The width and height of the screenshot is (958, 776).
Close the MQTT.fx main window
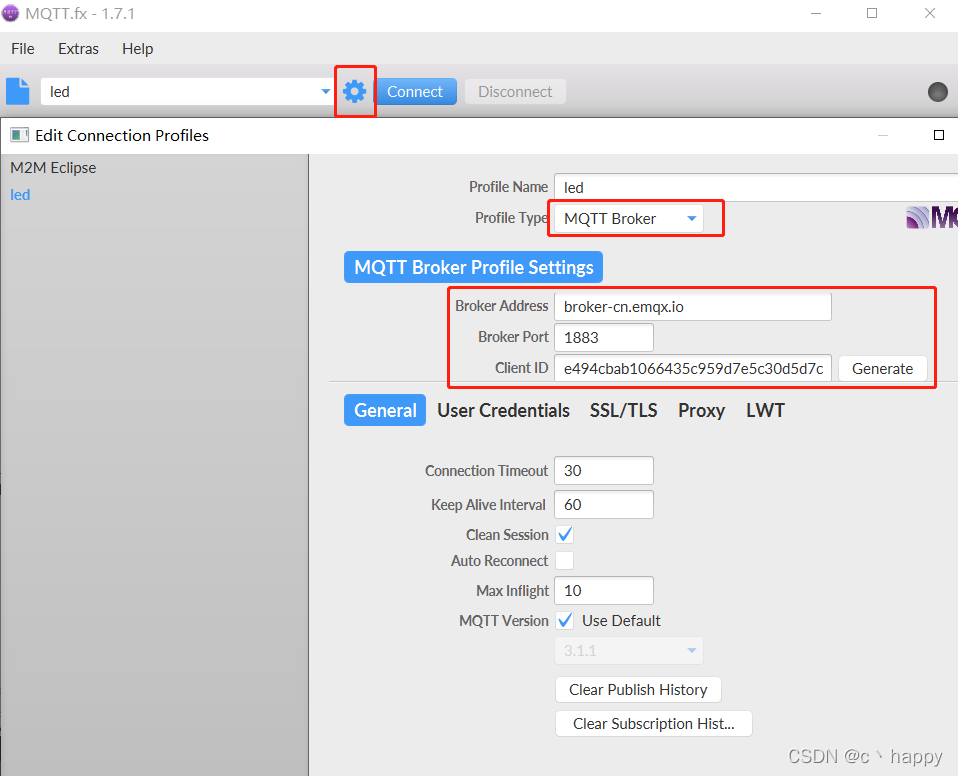(930, 13)
